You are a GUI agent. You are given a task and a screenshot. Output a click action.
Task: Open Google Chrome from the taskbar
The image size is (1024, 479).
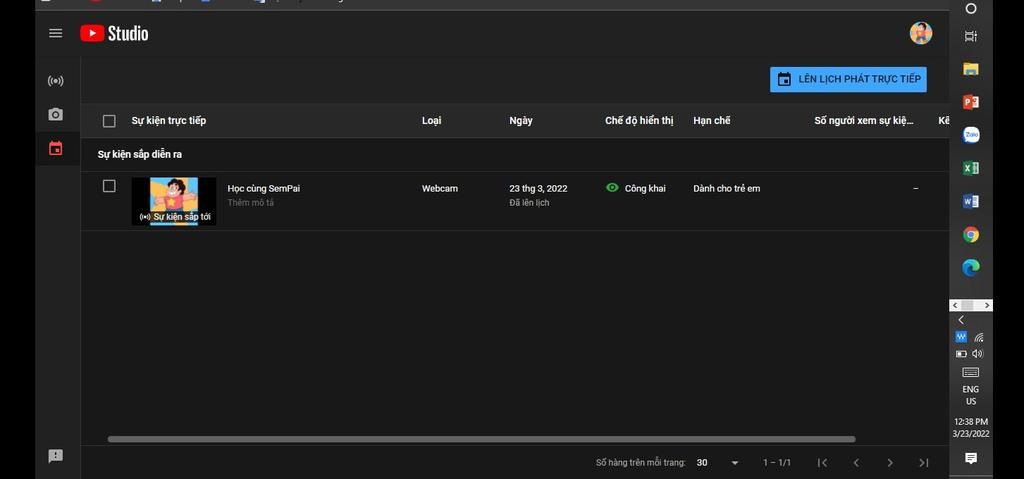click(x=971, y=235)
